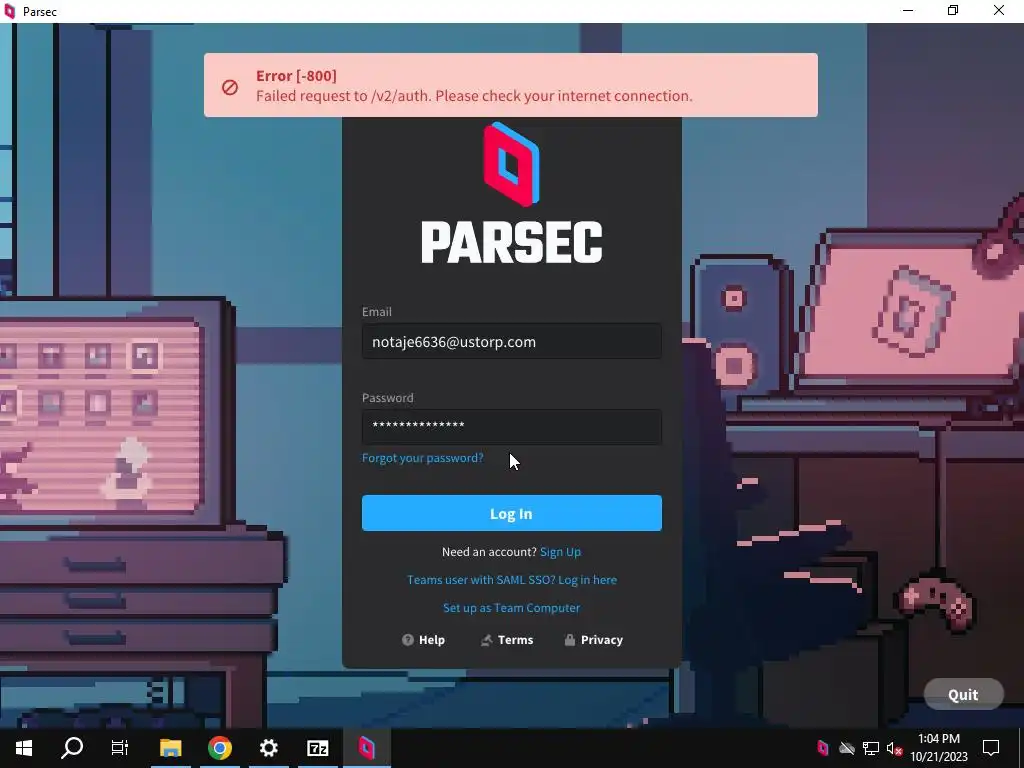Screen dimensions: 1024x768
Task: Click the error prohibited icon in banner
Action: coord(230,87)
